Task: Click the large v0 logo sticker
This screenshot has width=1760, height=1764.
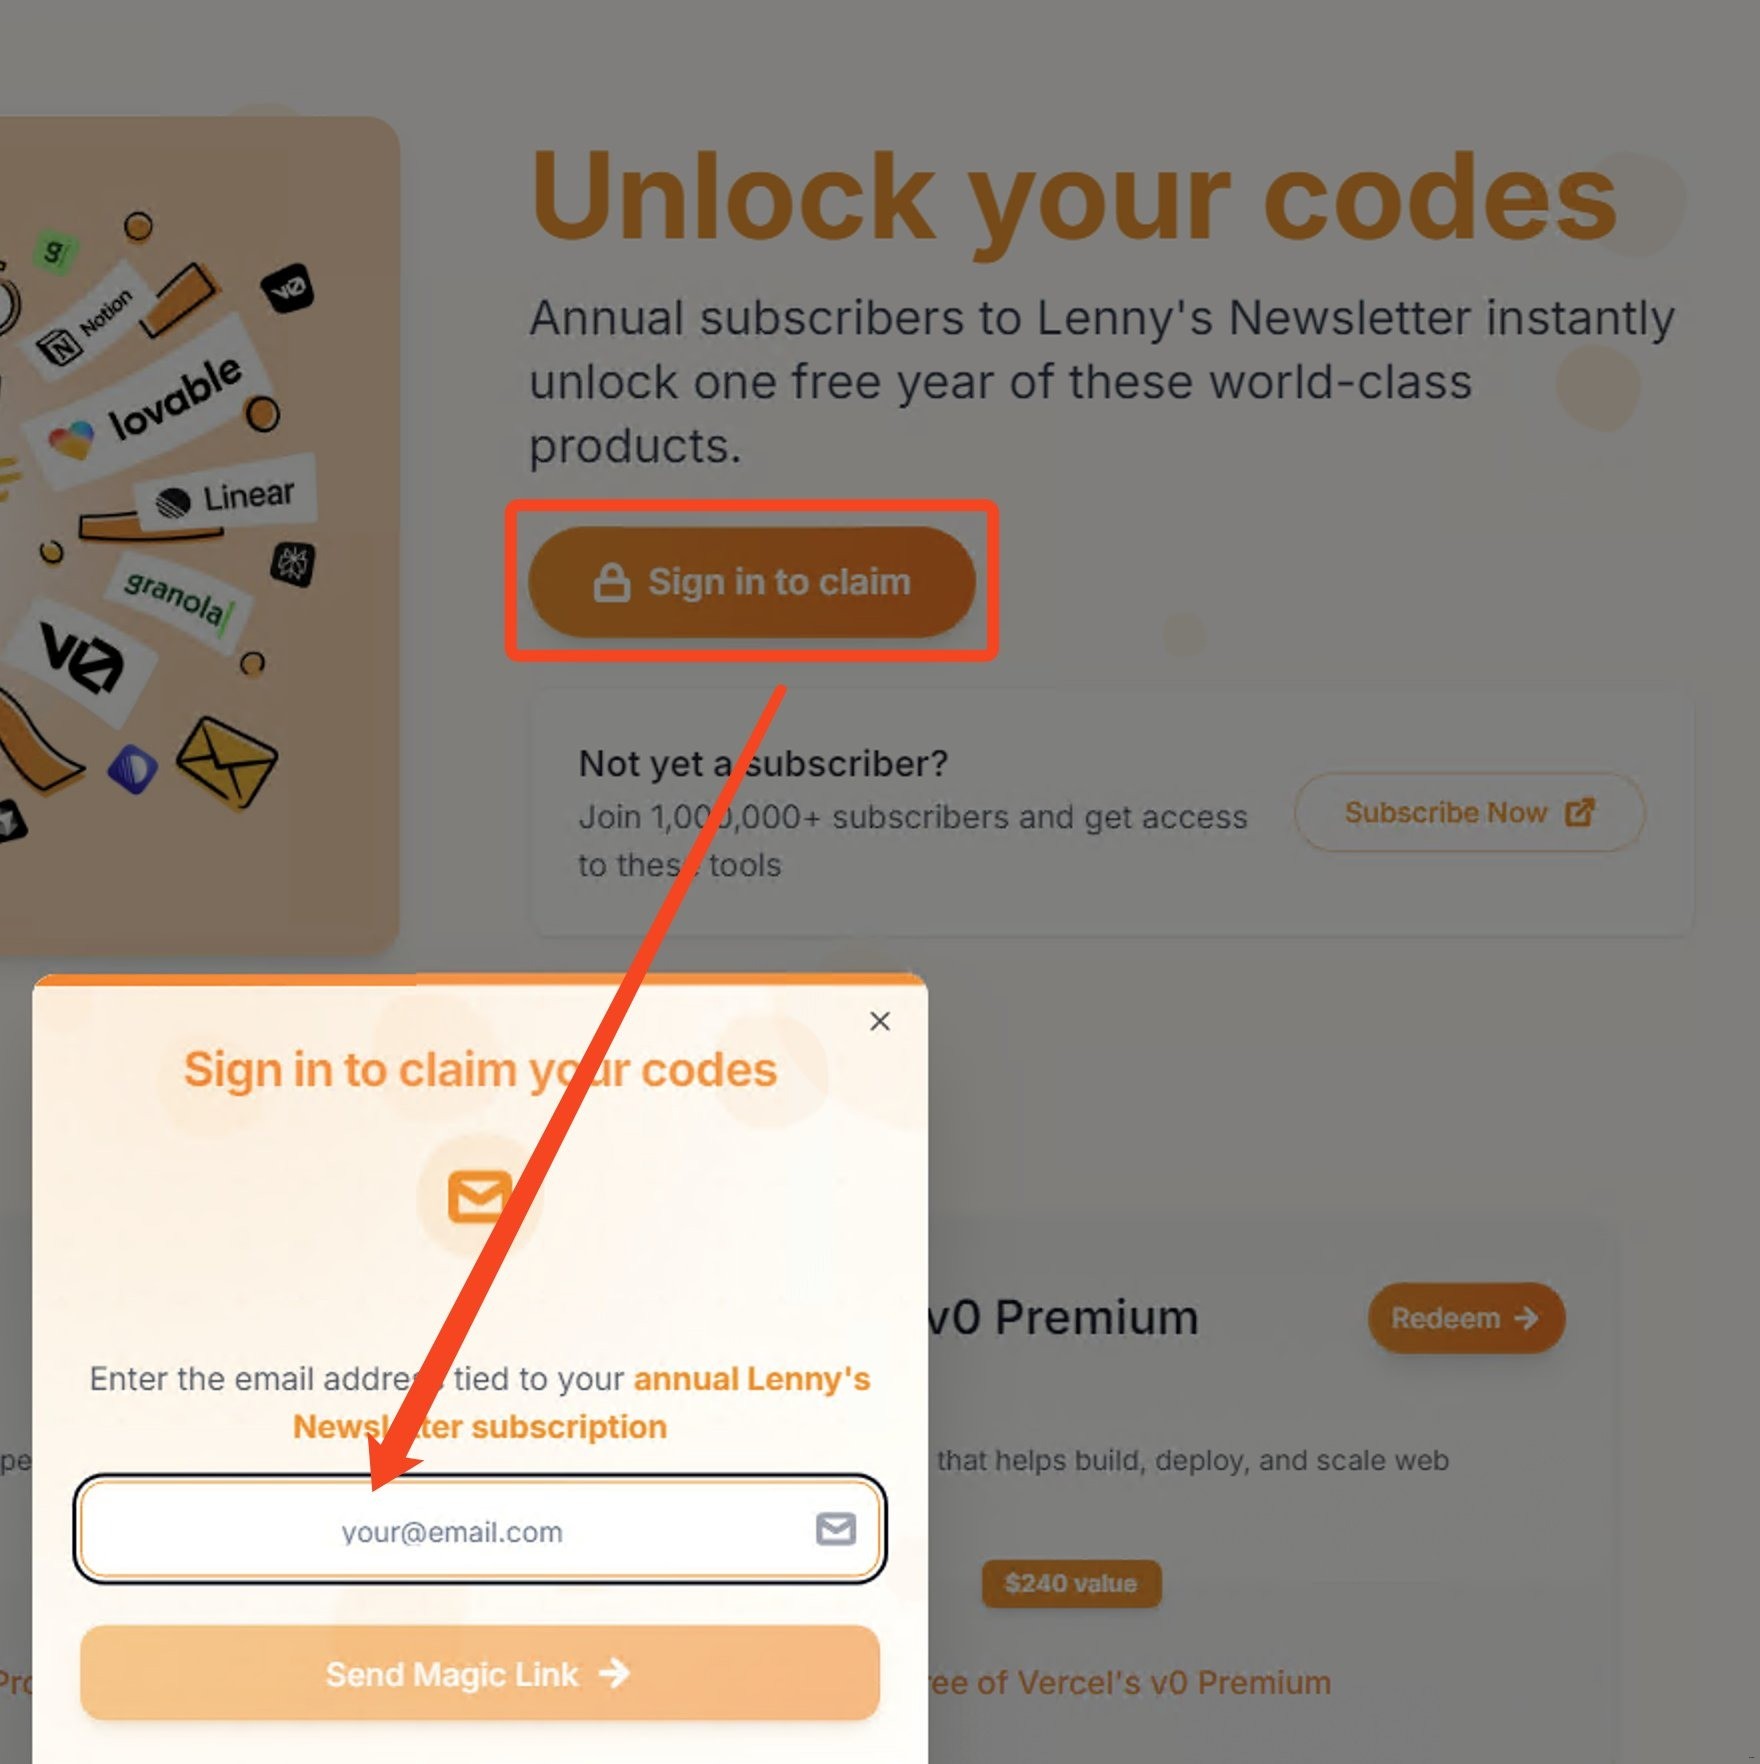Action: pos(82,658)
